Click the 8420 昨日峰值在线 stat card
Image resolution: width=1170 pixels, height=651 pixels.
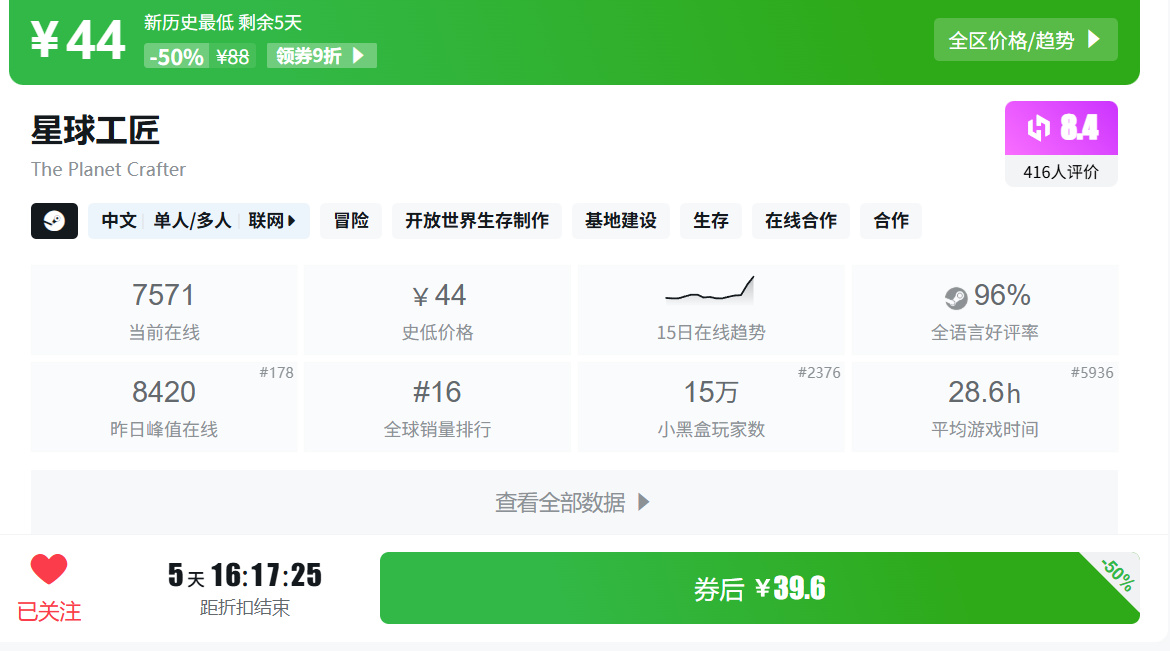[163, 407]
